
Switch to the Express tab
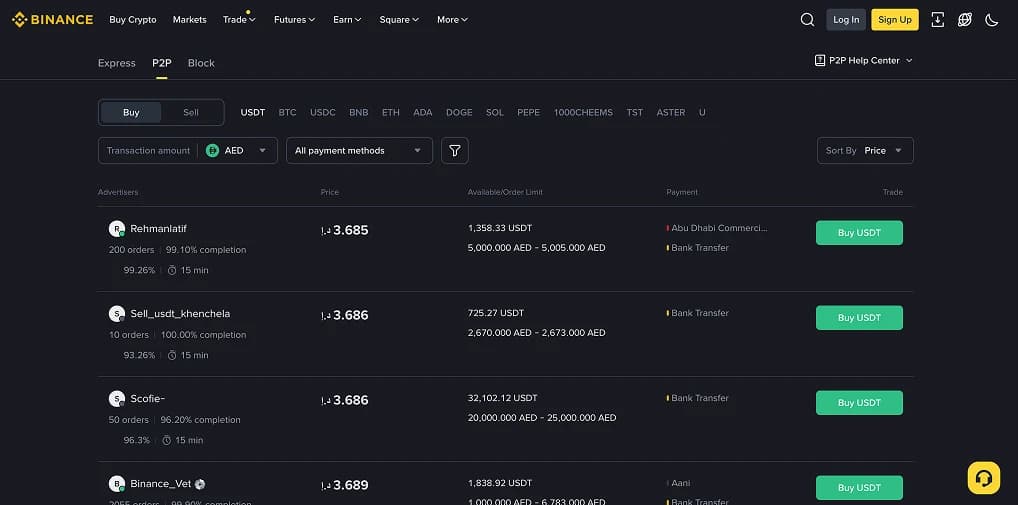[117, 63]
